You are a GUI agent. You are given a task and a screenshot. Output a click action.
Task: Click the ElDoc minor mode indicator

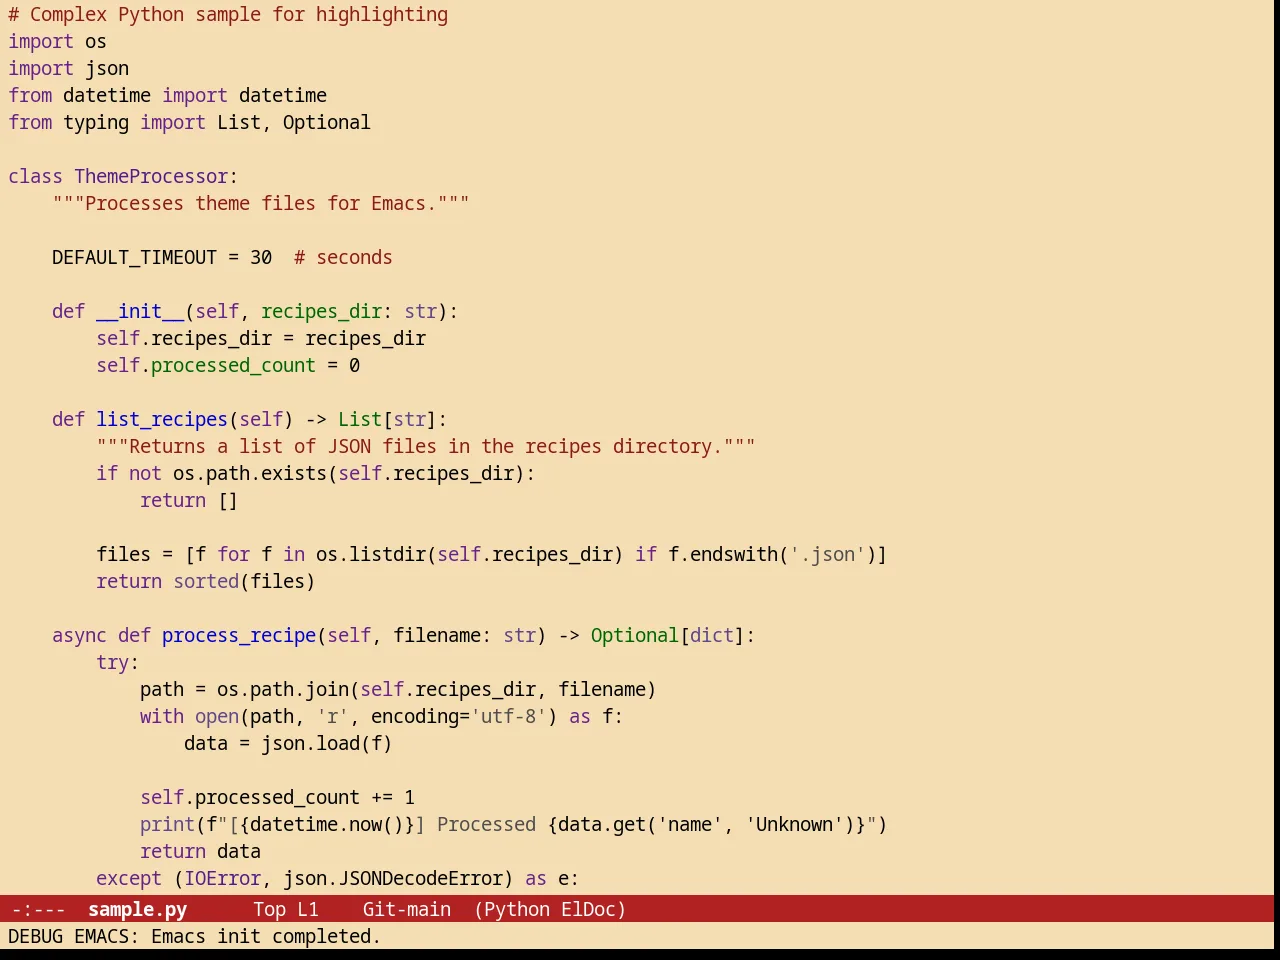coord(588,909)
